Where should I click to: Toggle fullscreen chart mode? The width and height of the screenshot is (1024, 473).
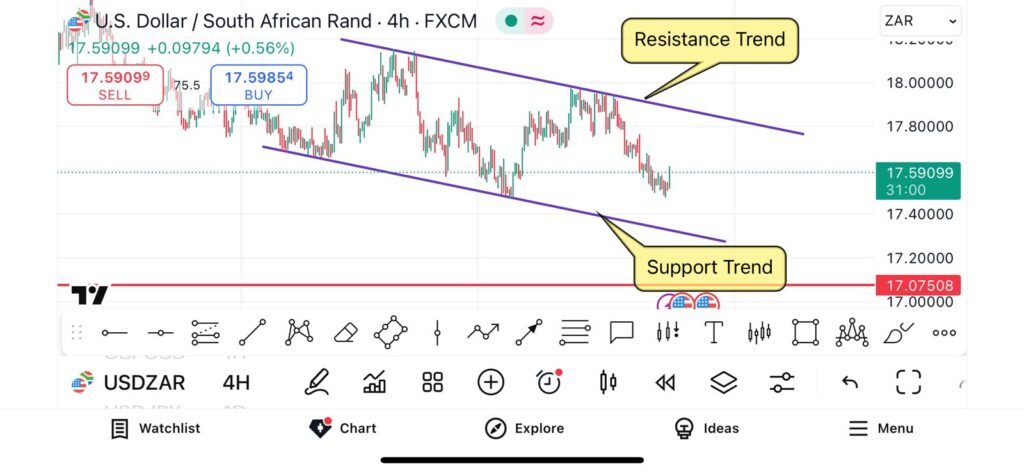tap(908, 381)
